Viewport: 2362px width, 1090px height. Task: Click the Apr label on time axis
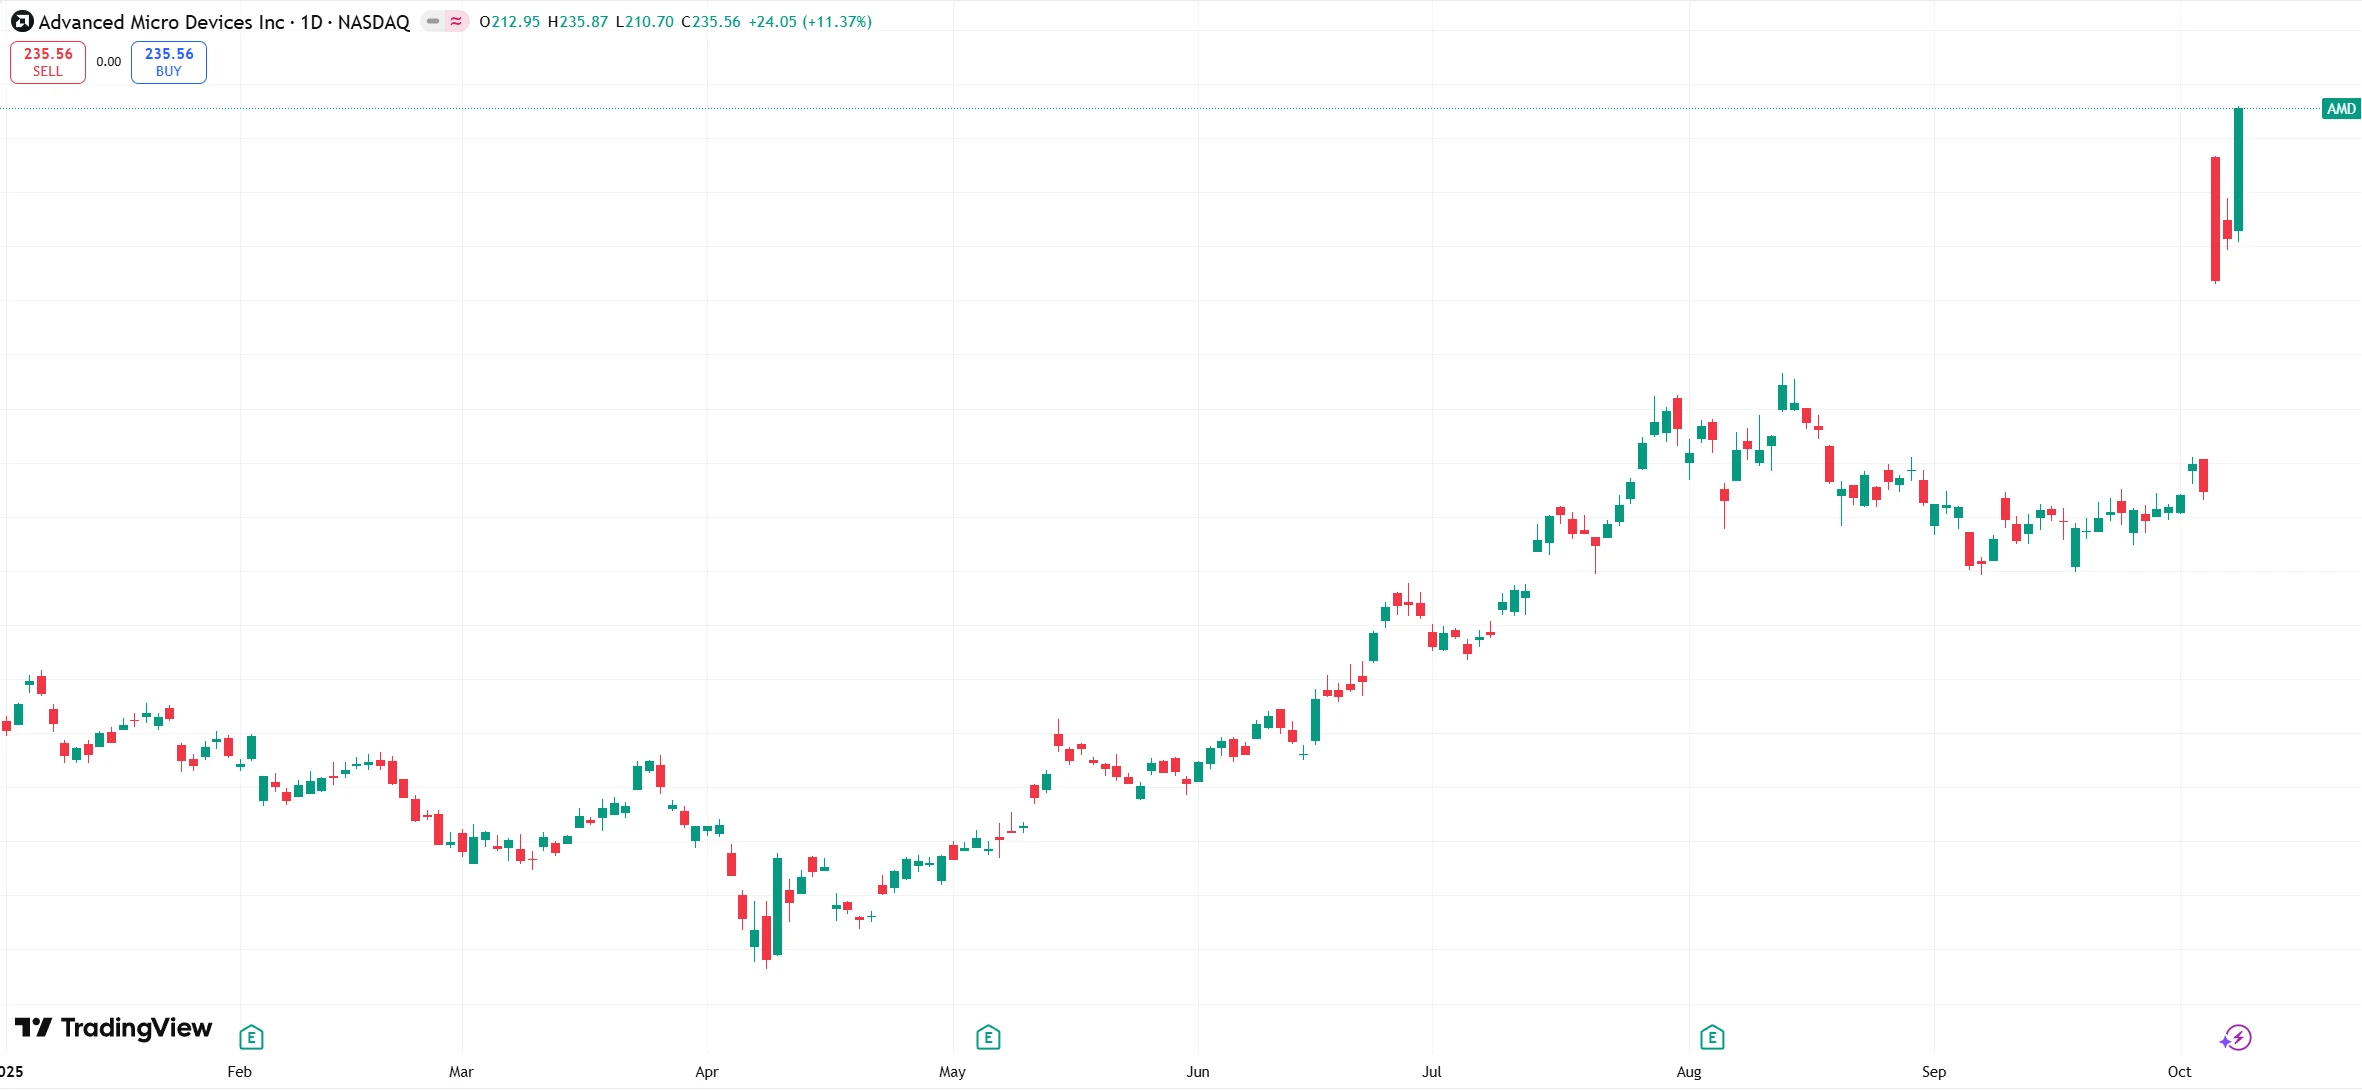click(706, 1072)
